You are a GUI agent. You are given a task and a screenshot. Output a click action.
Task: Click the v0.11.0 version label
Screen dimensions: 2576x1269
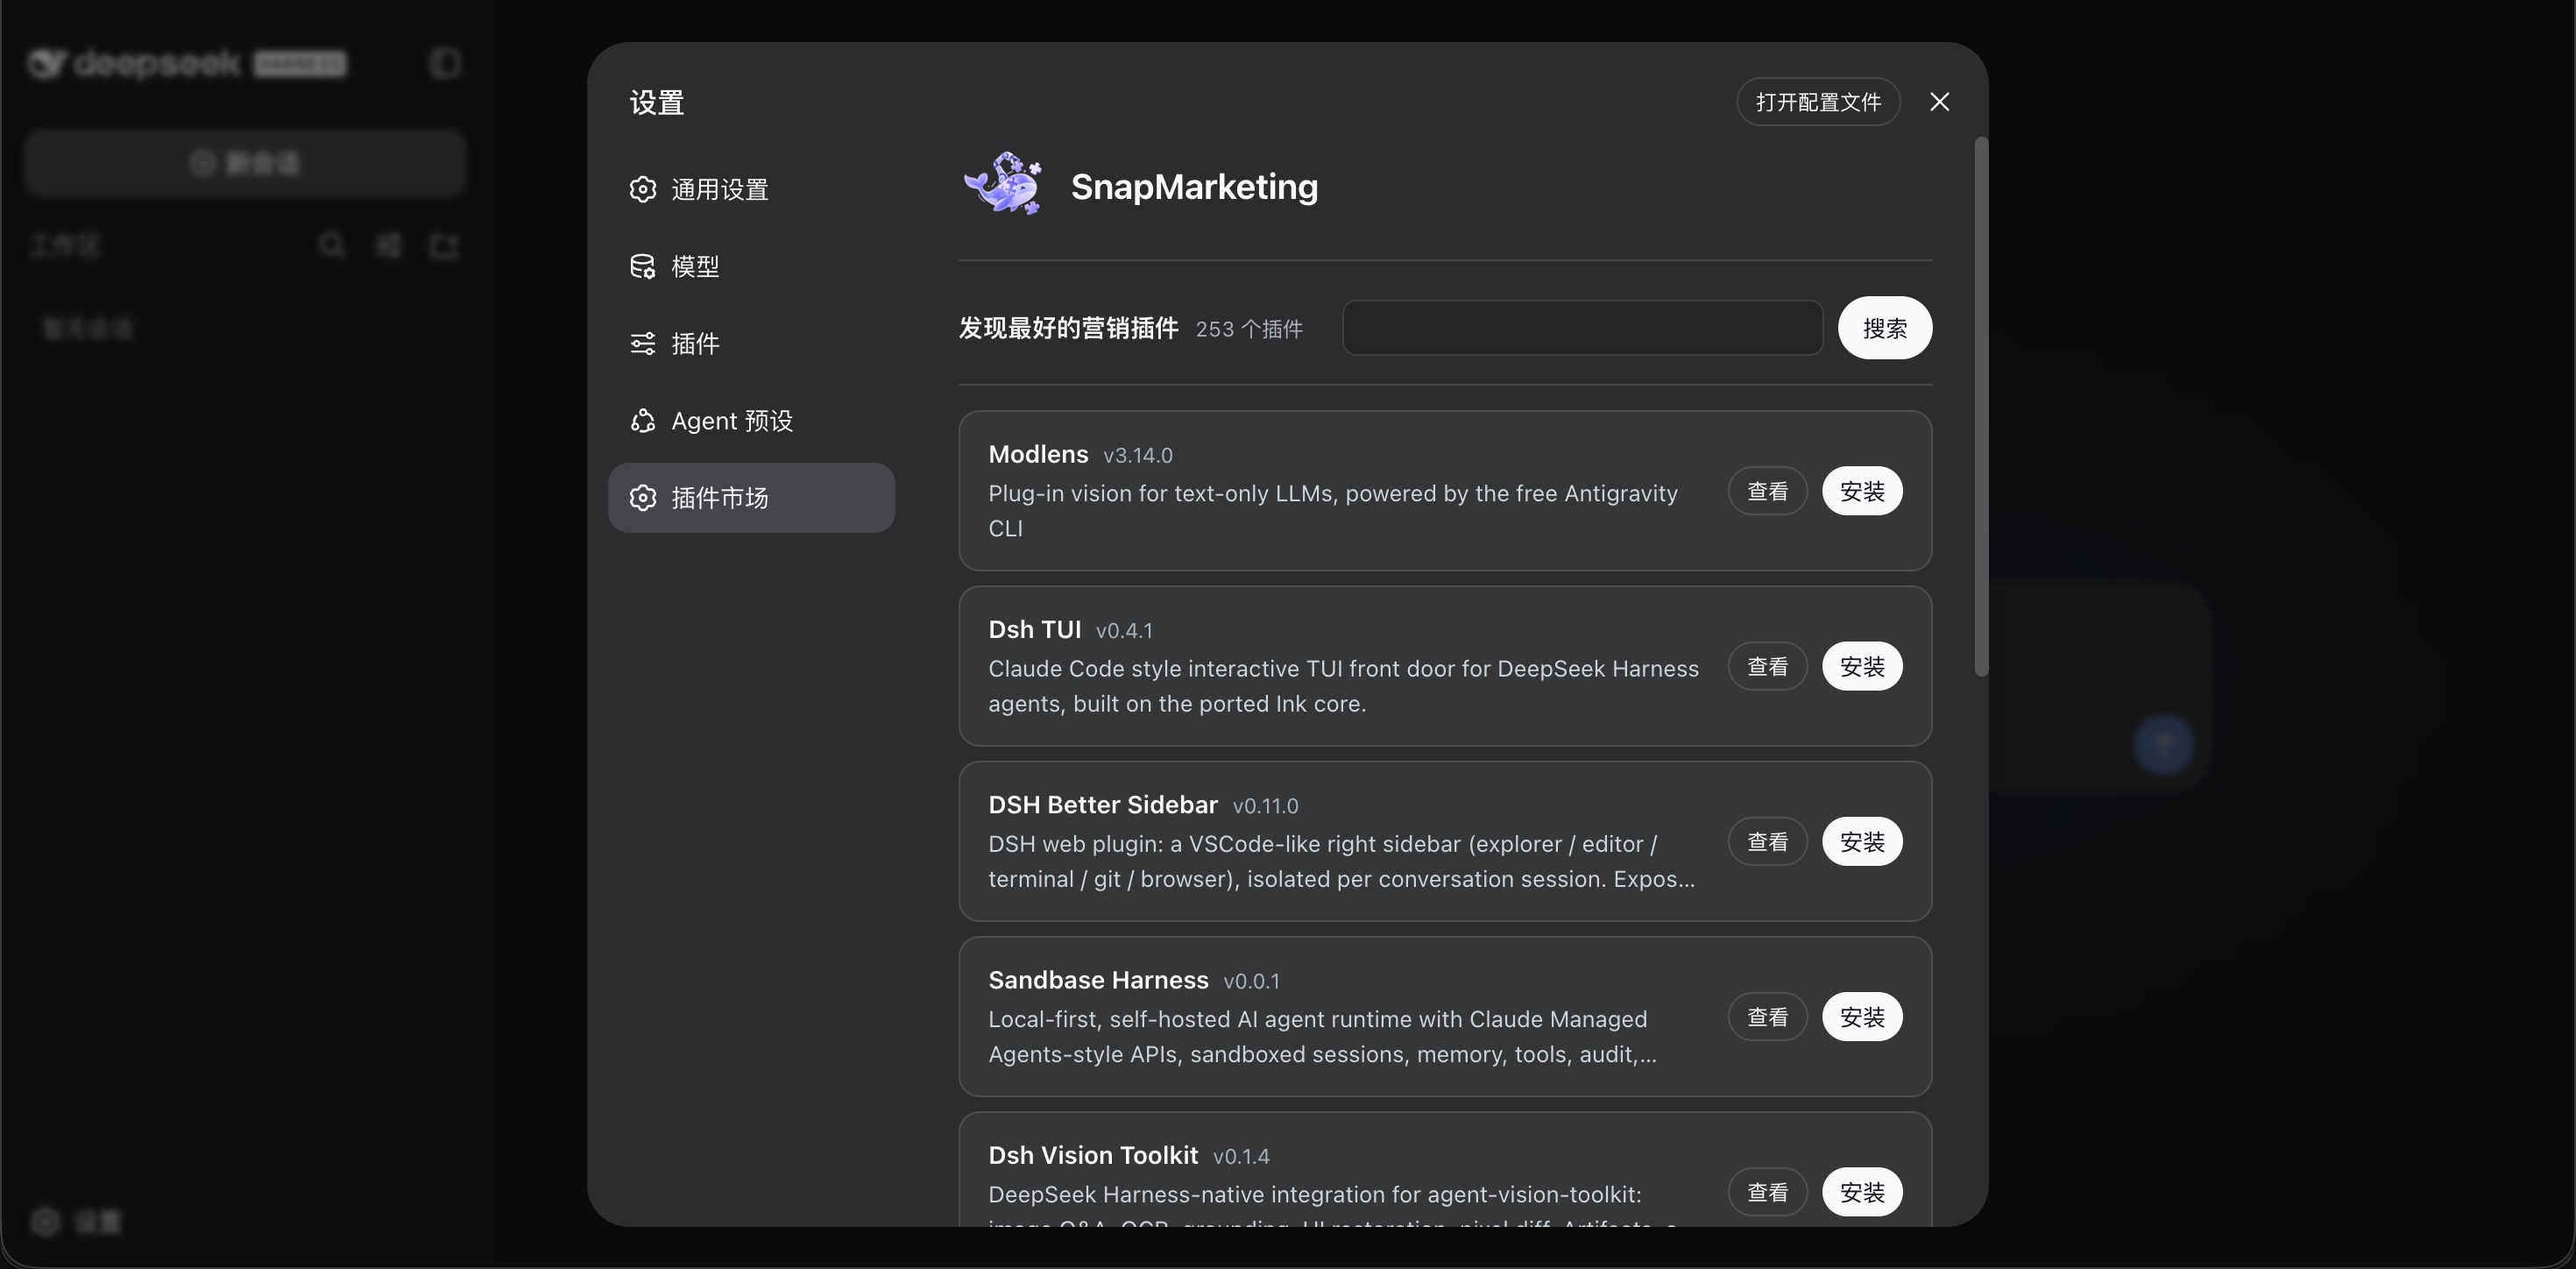1265,806
